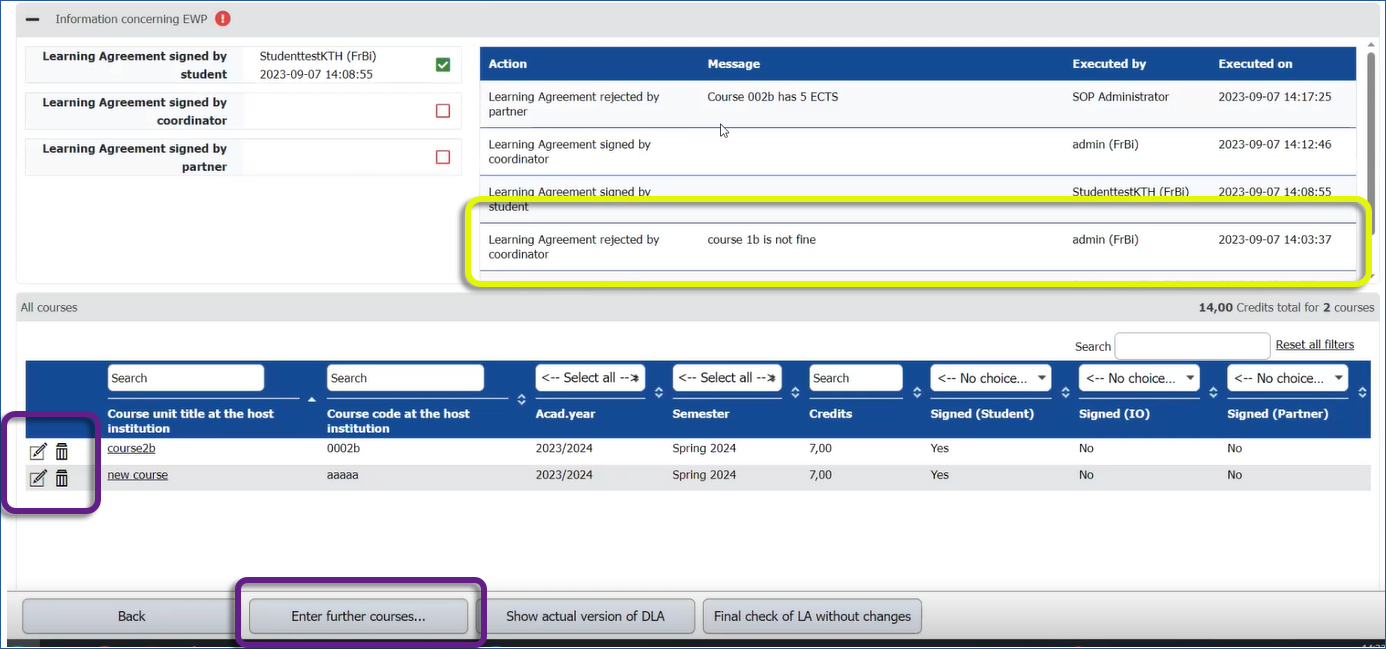The width and height of the screenshot is (1386, 649).
Task: Collapse the Information concerning EWP section
Action: (x=33, y=19)
